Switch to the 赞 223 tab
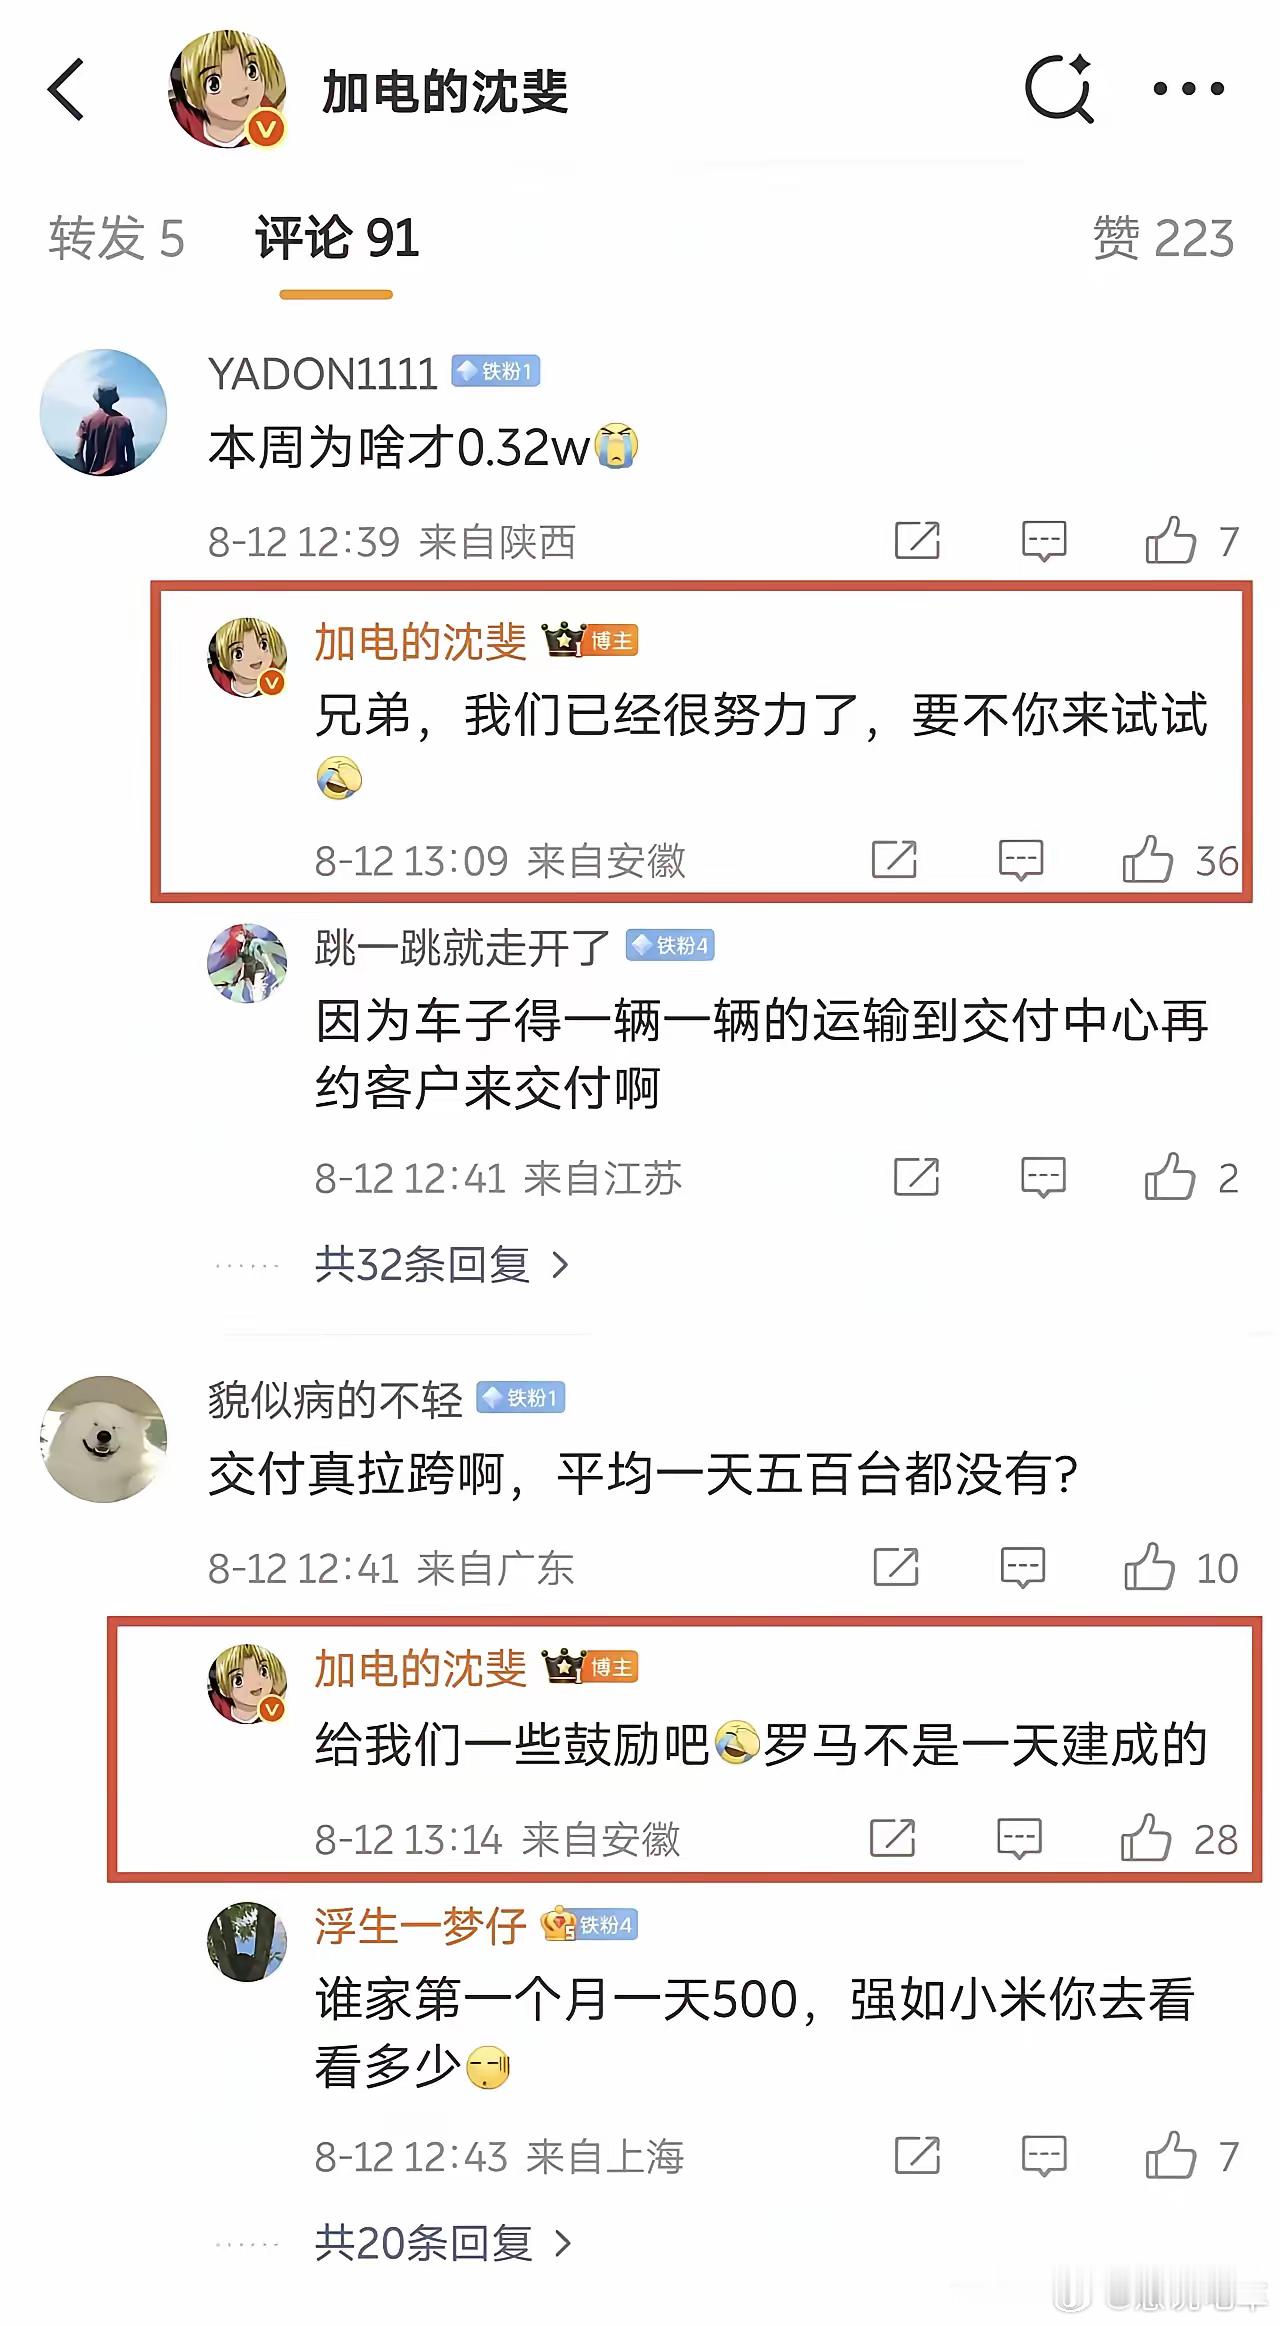The width and height of the screenshot is (1280, 2326). 1163,238
